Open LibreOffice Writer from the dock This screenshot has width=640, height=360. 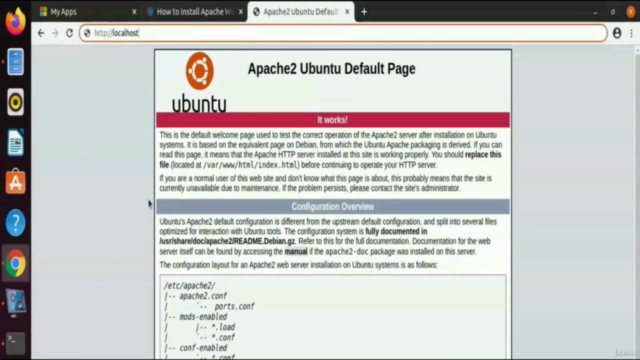point(15,142)
